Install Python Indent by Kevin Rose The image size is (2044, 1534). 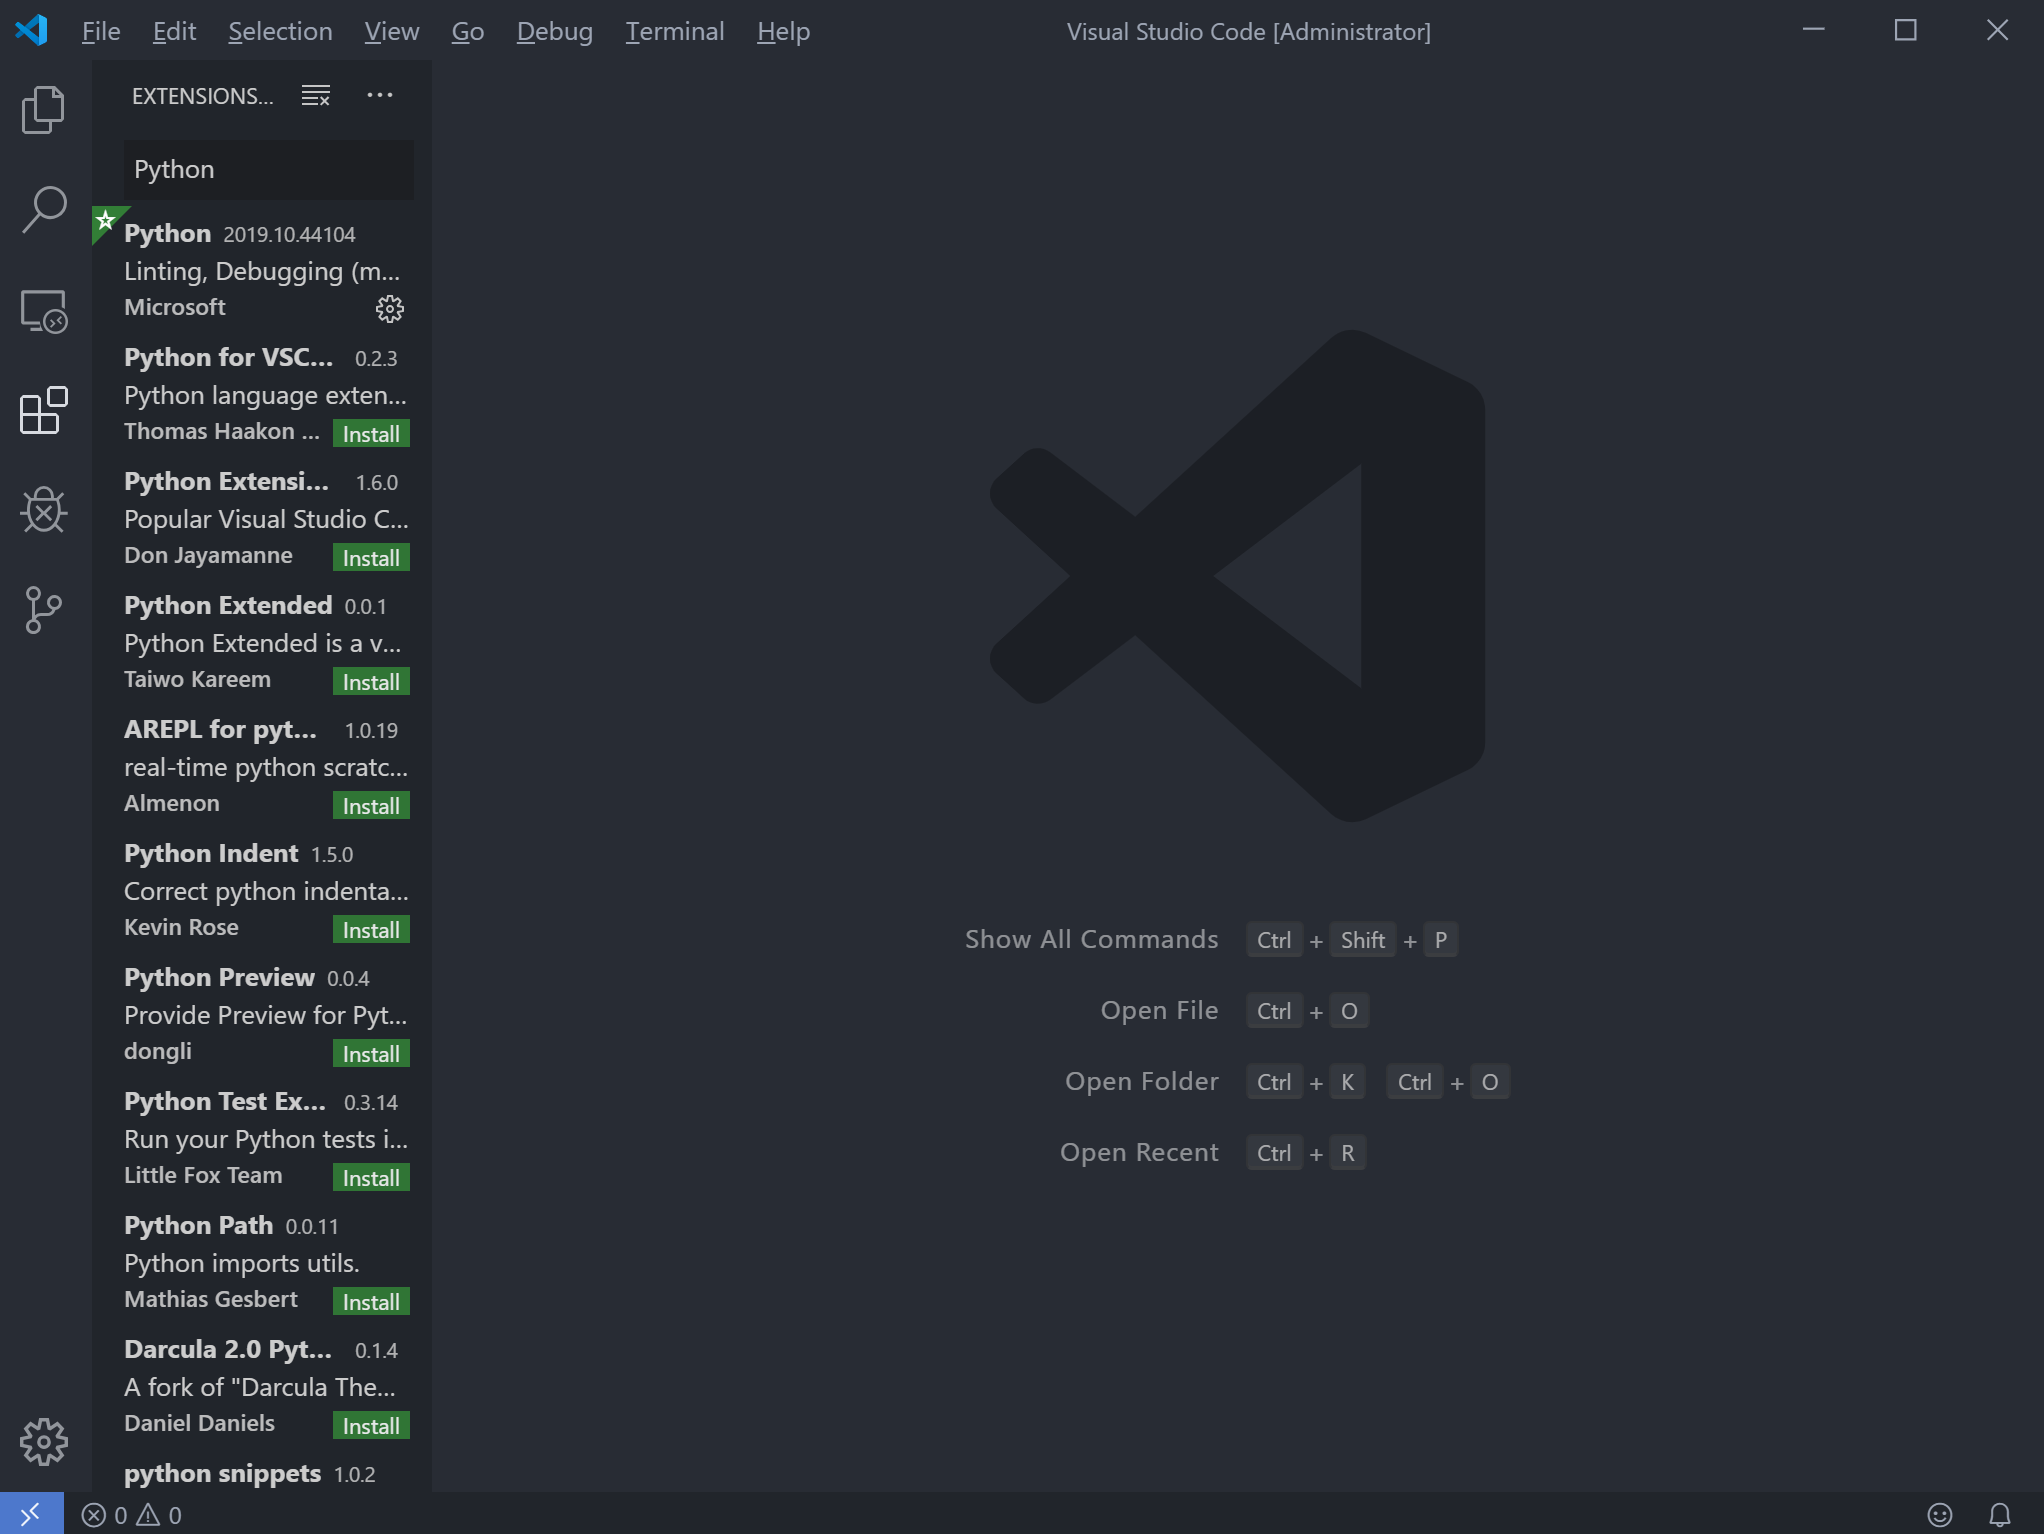(371, 930)
